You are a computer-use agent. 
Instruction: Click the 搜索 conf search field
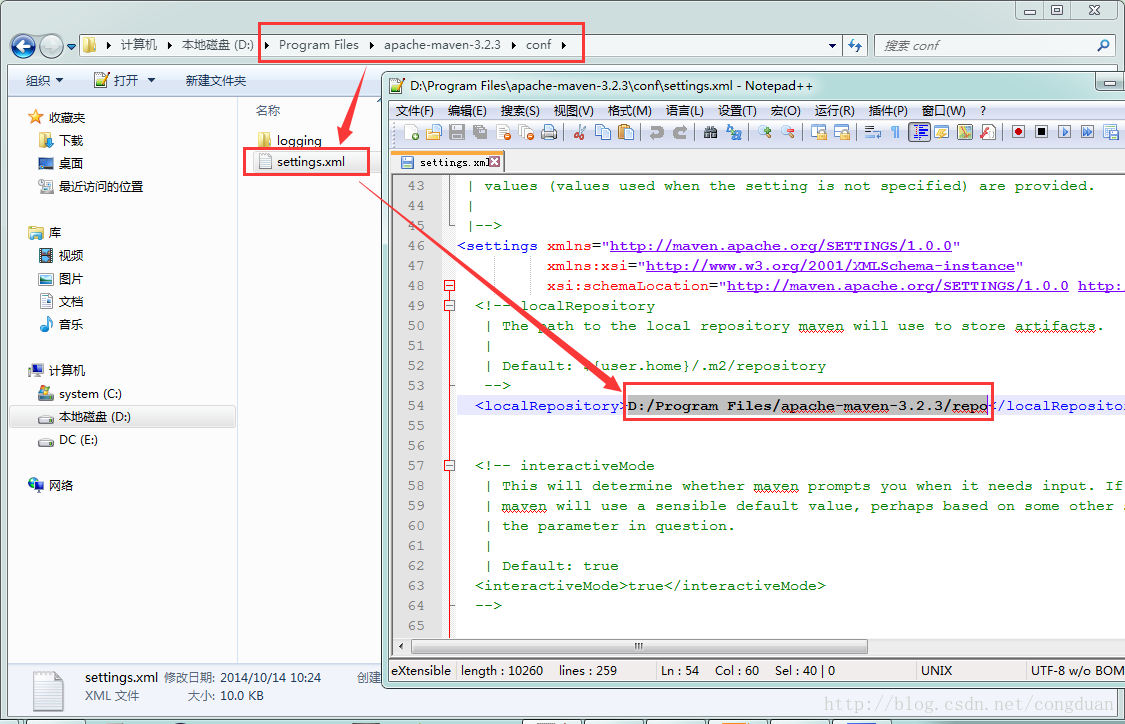click(x=994, y=45)
